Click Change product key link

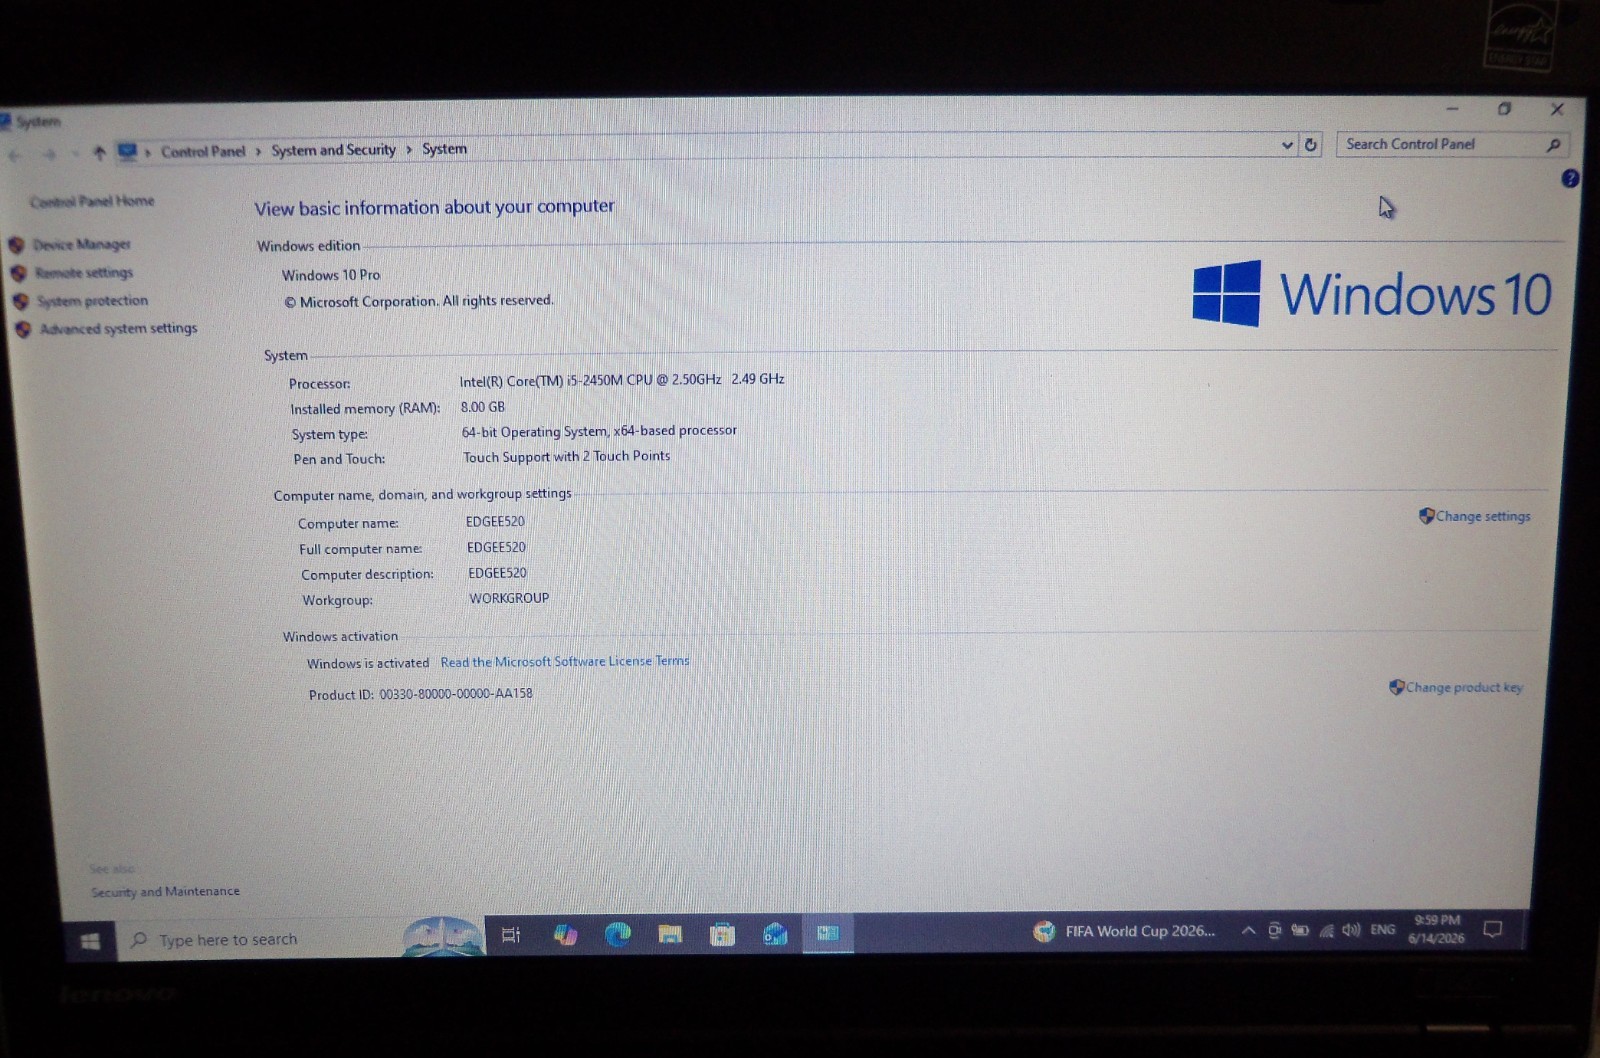coord(1464,687)
